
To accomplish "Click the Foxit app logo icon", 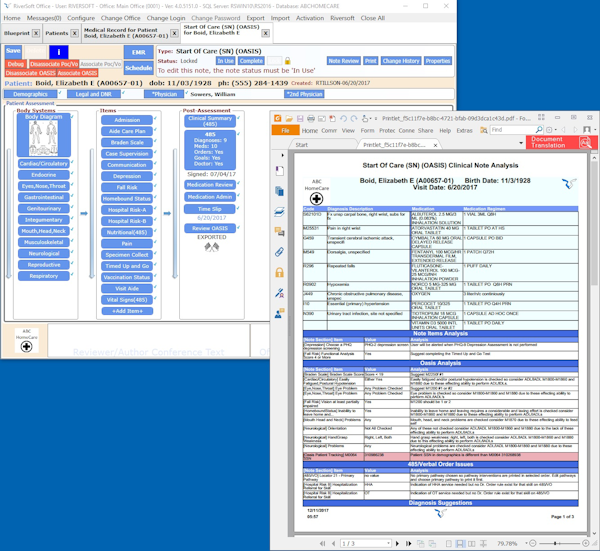I will pos(277,119).
